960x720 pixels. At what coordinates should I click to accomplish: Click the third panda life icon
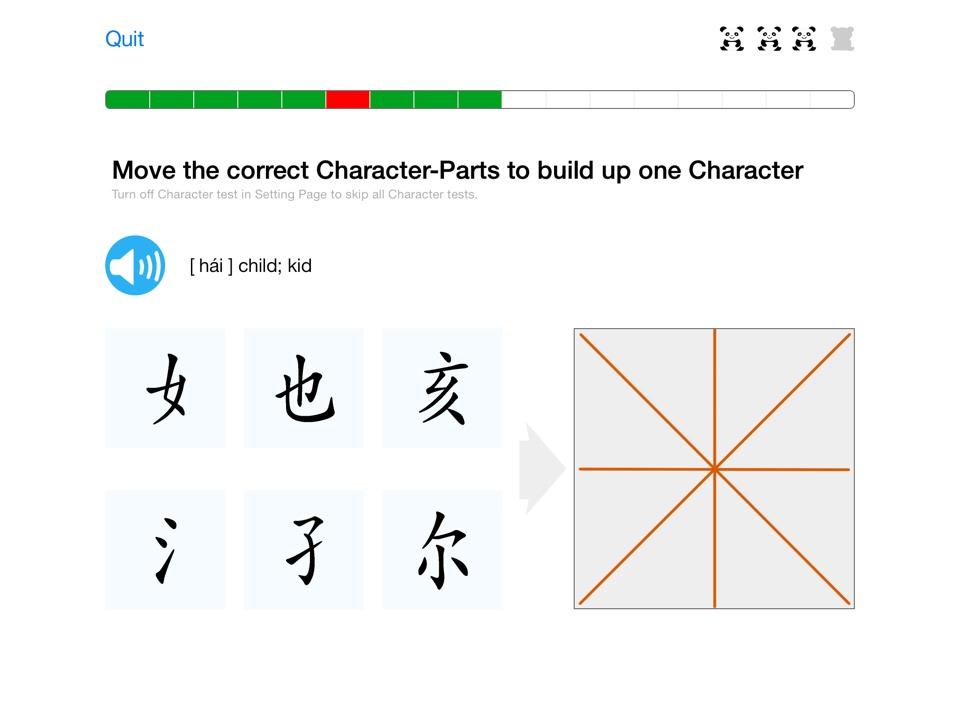click(x=804, y=39)
